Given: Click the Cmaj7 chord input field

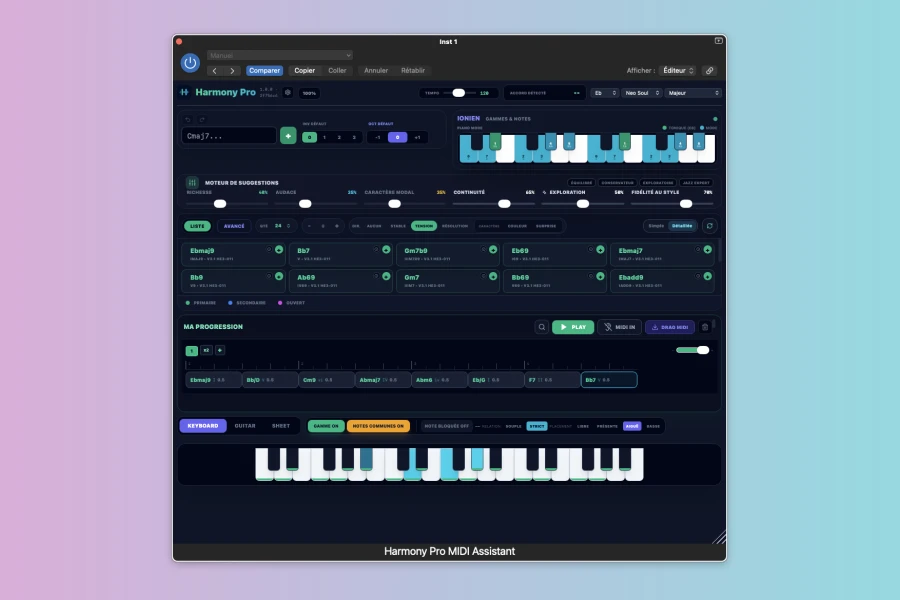Looking at the screenshot, I should pyautogui.click(x=229, y=136).
